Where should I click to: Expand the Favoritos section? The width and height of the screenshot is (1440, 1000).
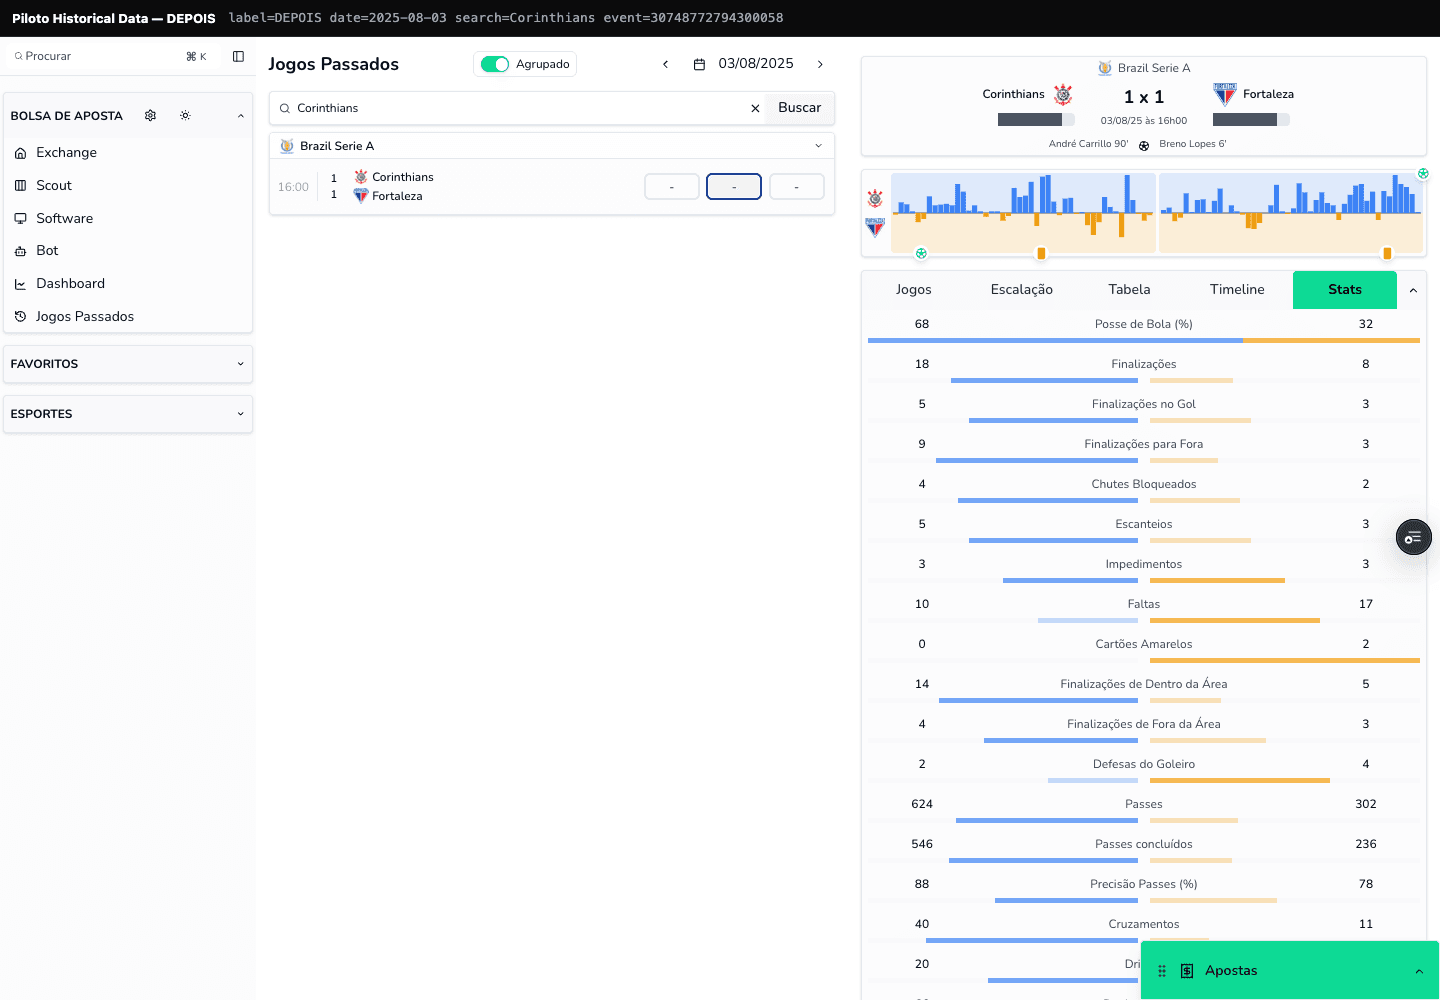[x=241, y=364]
